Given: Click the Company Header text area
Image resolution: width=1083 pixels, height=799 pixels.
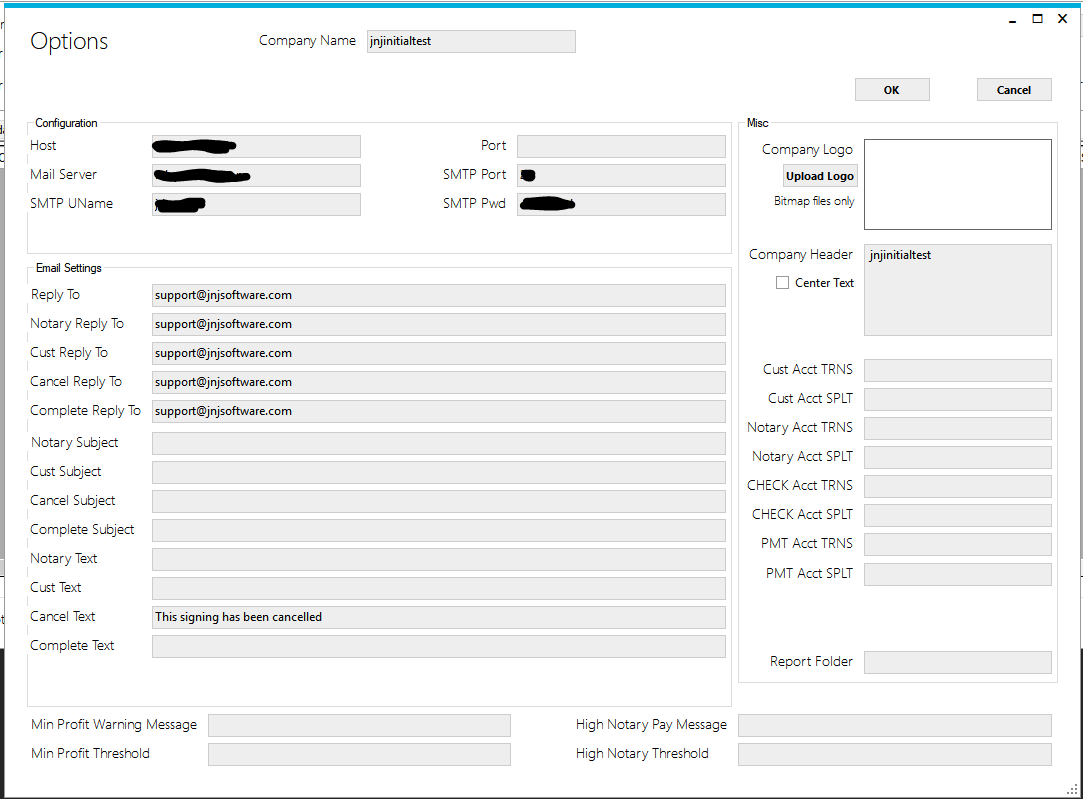Looking at the screenshot, I should point(957,290).
